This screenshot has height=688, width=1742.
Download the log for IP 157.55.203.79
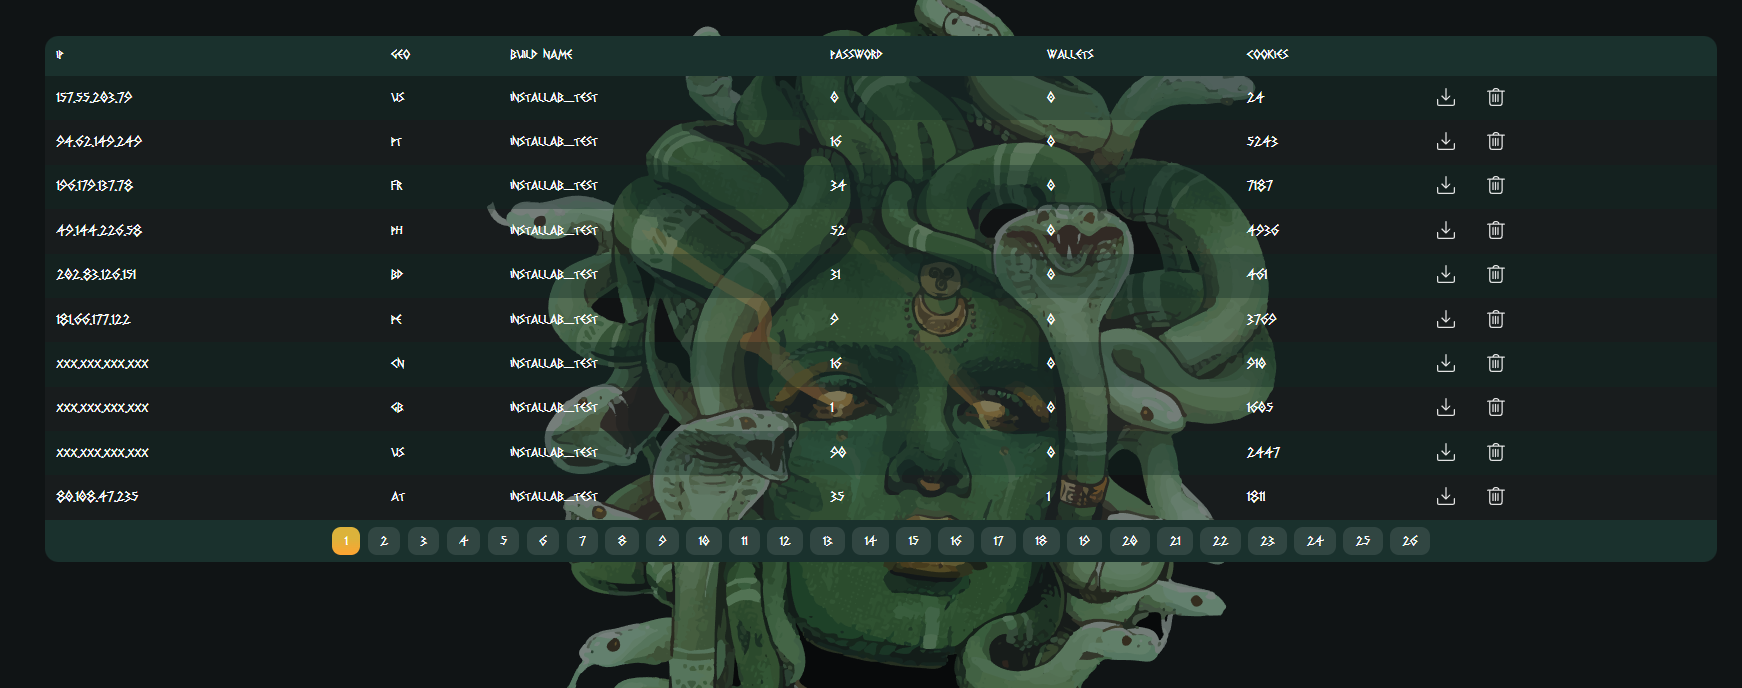pos(1446,97)
